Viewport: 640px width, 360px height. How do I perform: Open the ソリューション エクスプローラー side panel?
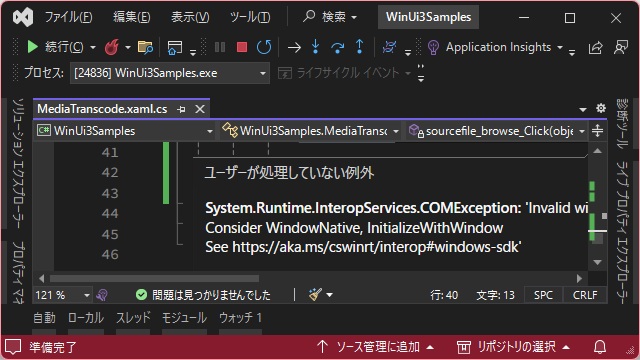17,163
